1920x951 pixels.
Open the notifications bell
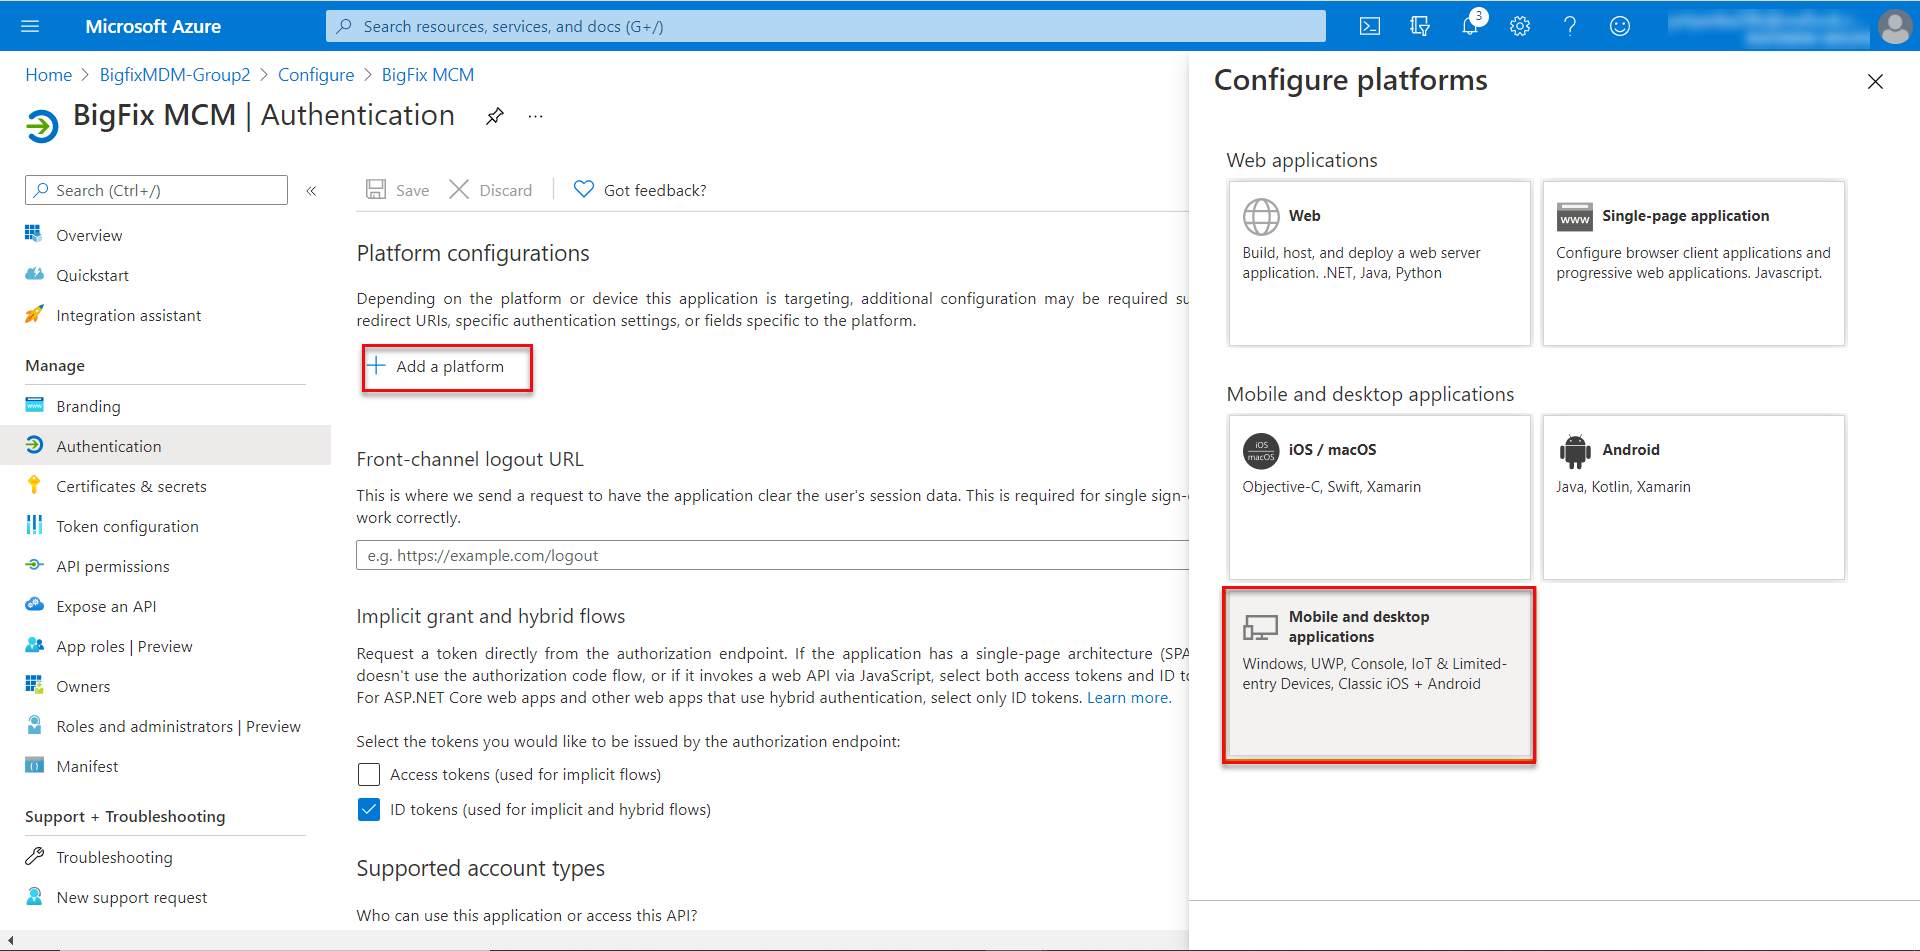coord(1470,26)
